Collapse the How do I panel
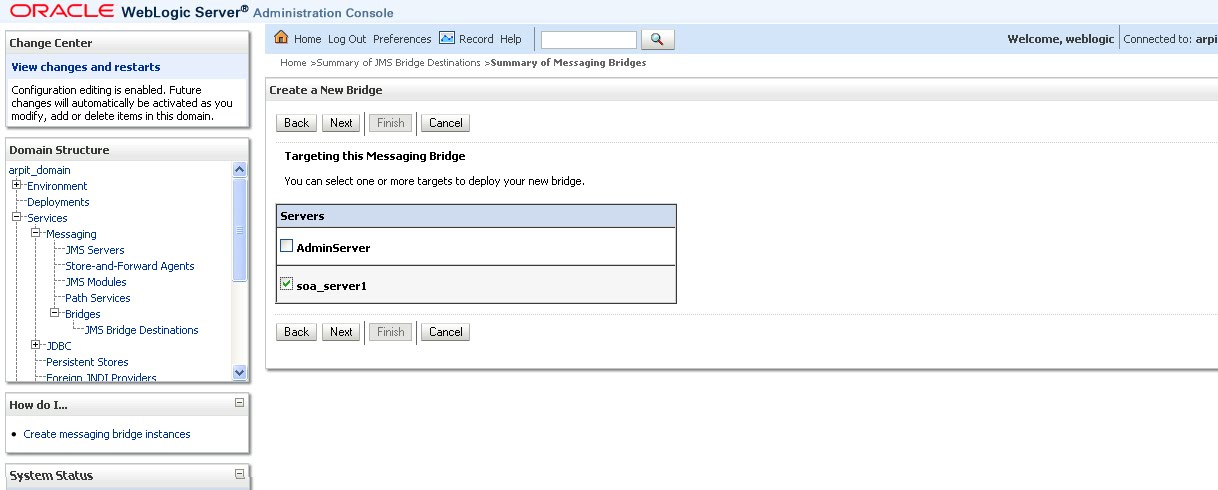Screen dimensions: 1218x490 pyautogui.click(x=239, y=403)
